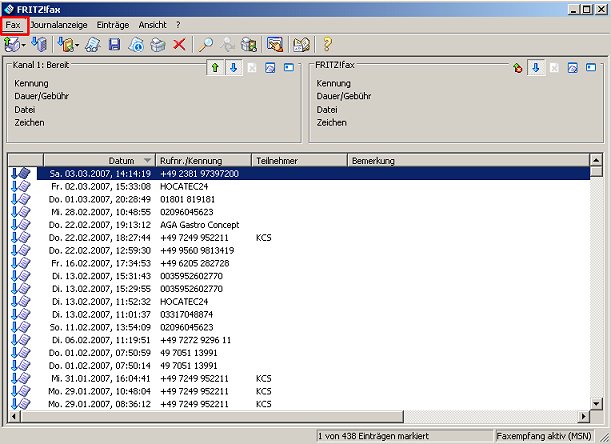Select the entry Do. 01.02.2007, 07:50:14
This screenshot has height=444, width=611.
click(x=299, y=366)
